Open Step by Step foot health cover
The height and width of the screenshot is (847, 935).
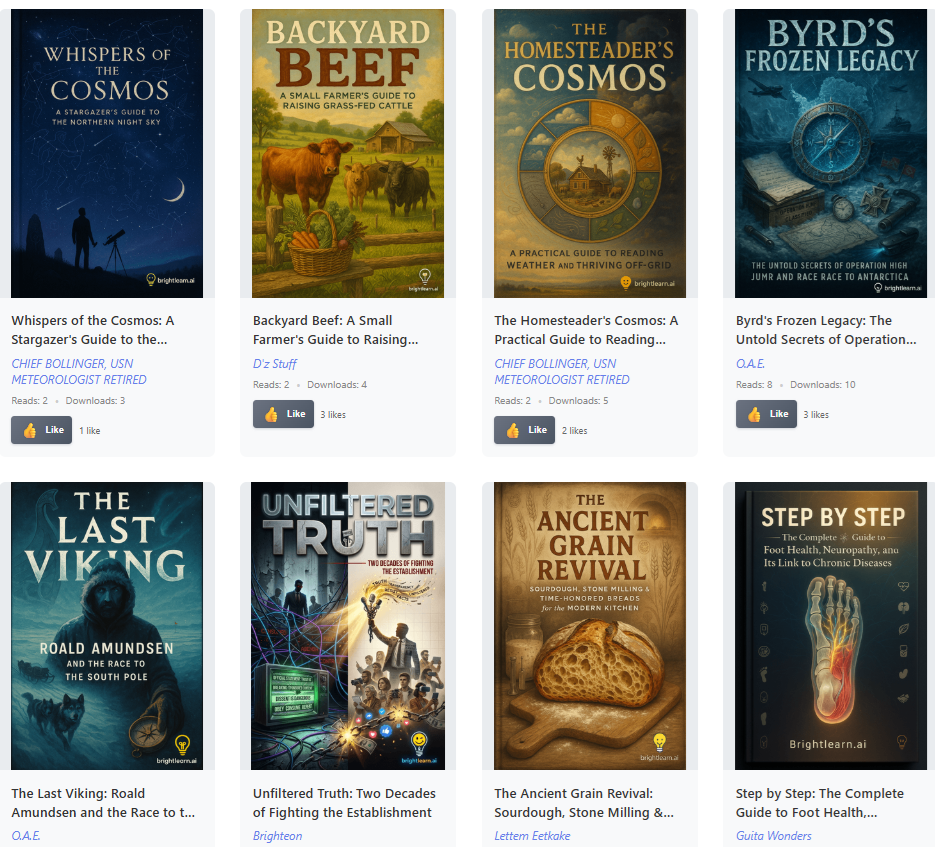point(831,626)
